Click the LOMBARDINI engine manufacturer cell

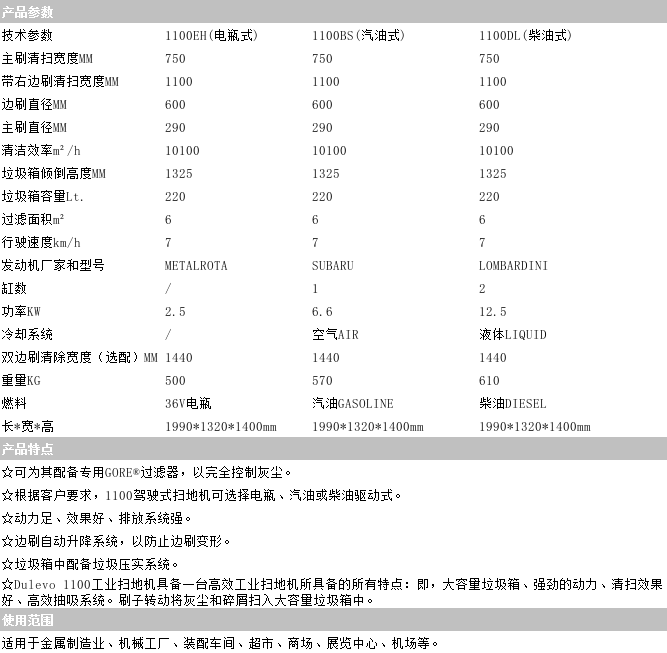(x=513, y=266)
